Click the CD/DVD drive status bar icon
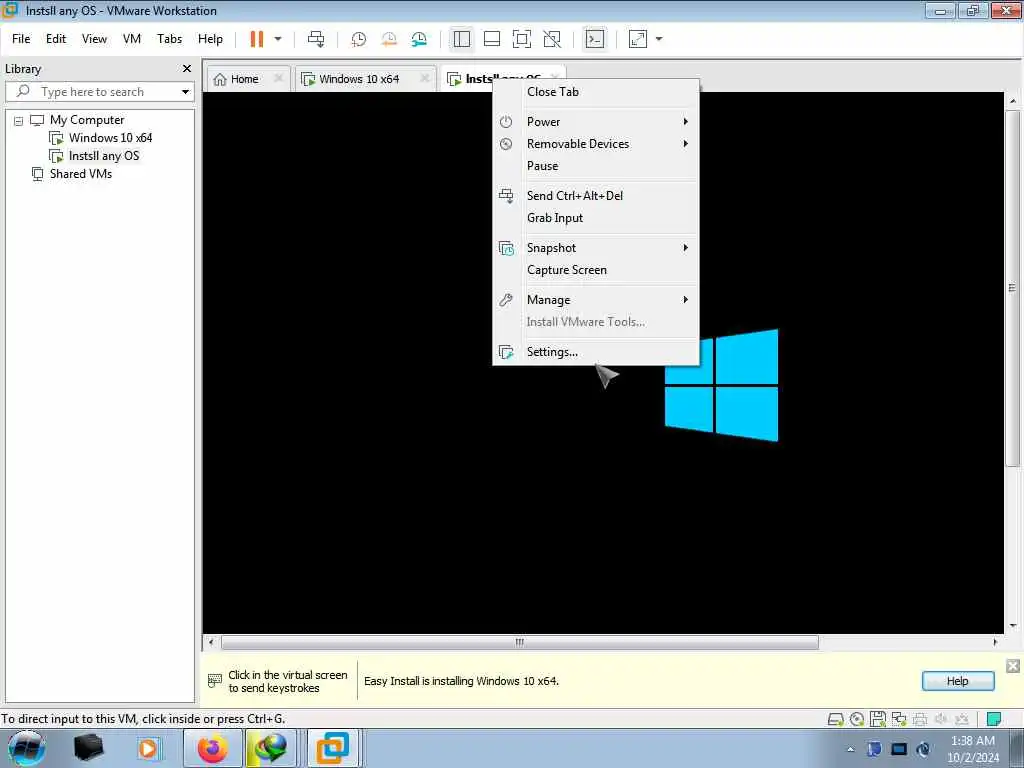Screen dimensions: 1024x768 click(x=857, y=720)
